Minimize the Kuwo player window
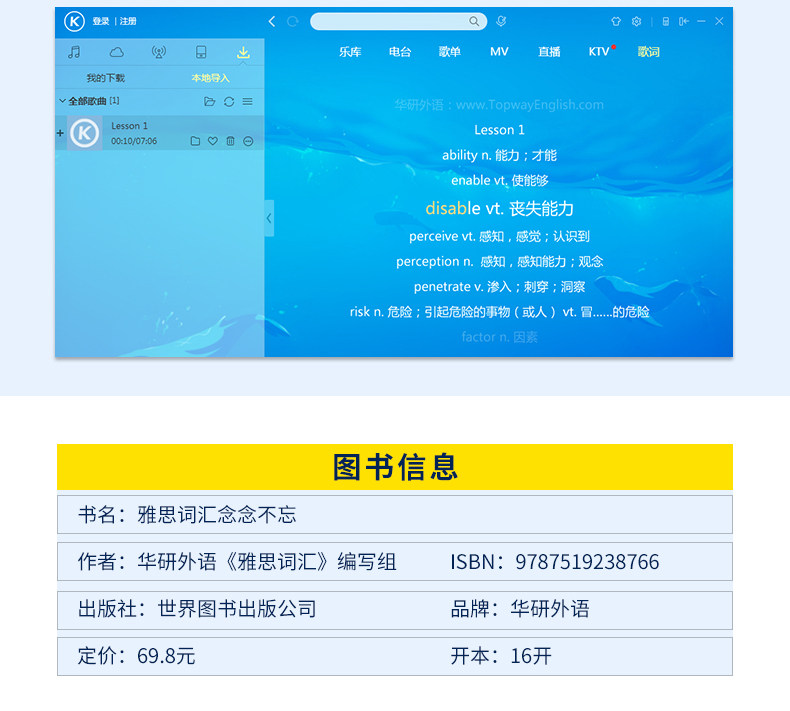Image resolution: width=790 pixels, height=711 pixels. (x=701, y=21)
